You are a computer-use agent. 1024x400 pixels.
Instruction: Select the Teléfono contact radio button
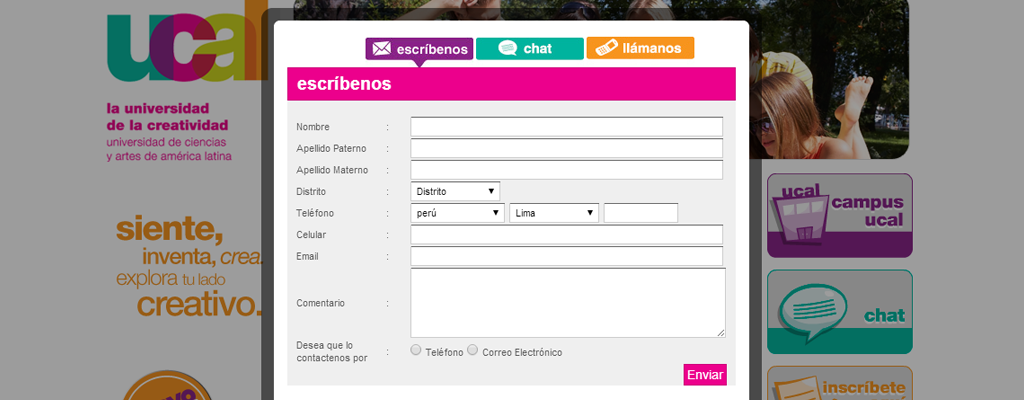[x=416, y=351]
